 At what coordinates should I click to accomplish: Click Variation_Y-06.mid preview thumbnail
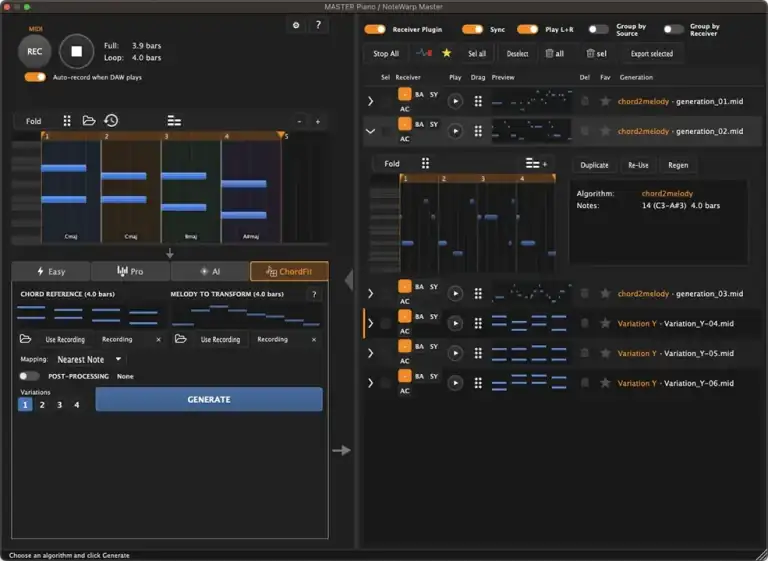pos(530,383)
